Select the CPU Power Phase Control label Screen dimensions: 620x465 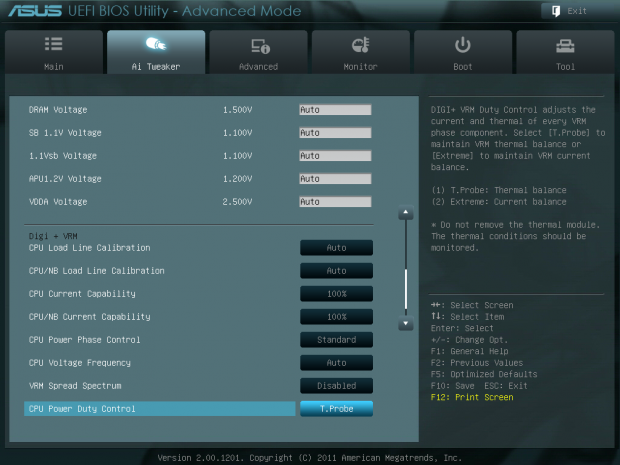pyautogui.click(x=84, y=340)
